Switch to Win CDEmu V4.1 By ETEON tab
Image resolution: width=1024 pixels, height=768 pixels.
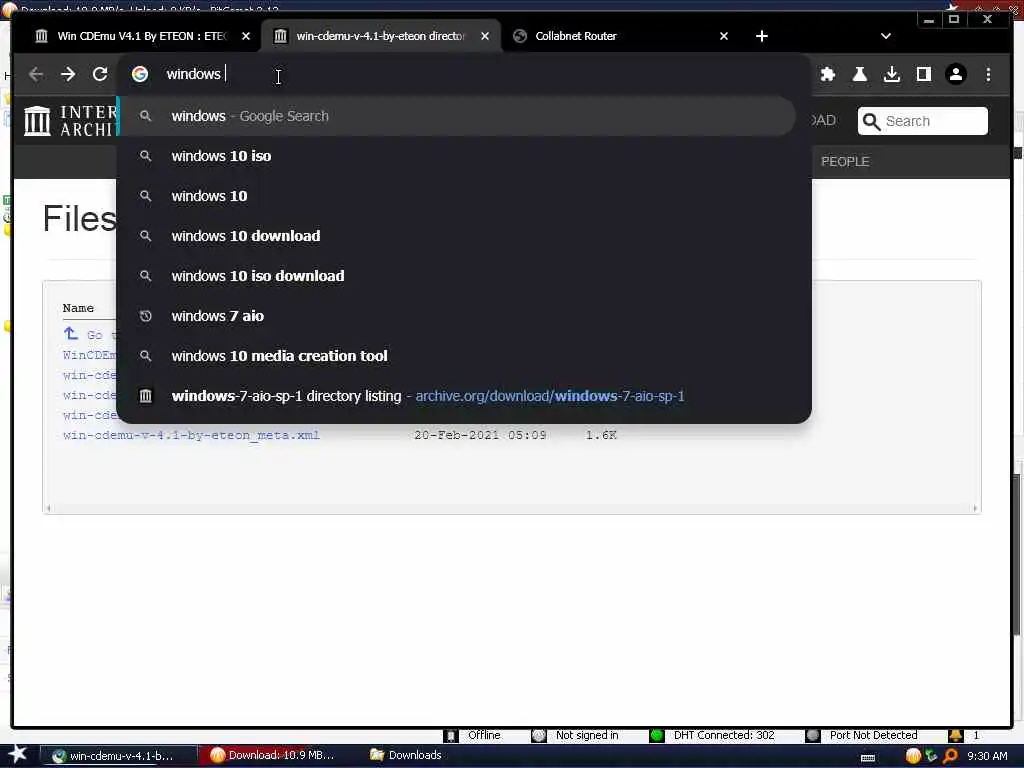[x=142, y=36]
